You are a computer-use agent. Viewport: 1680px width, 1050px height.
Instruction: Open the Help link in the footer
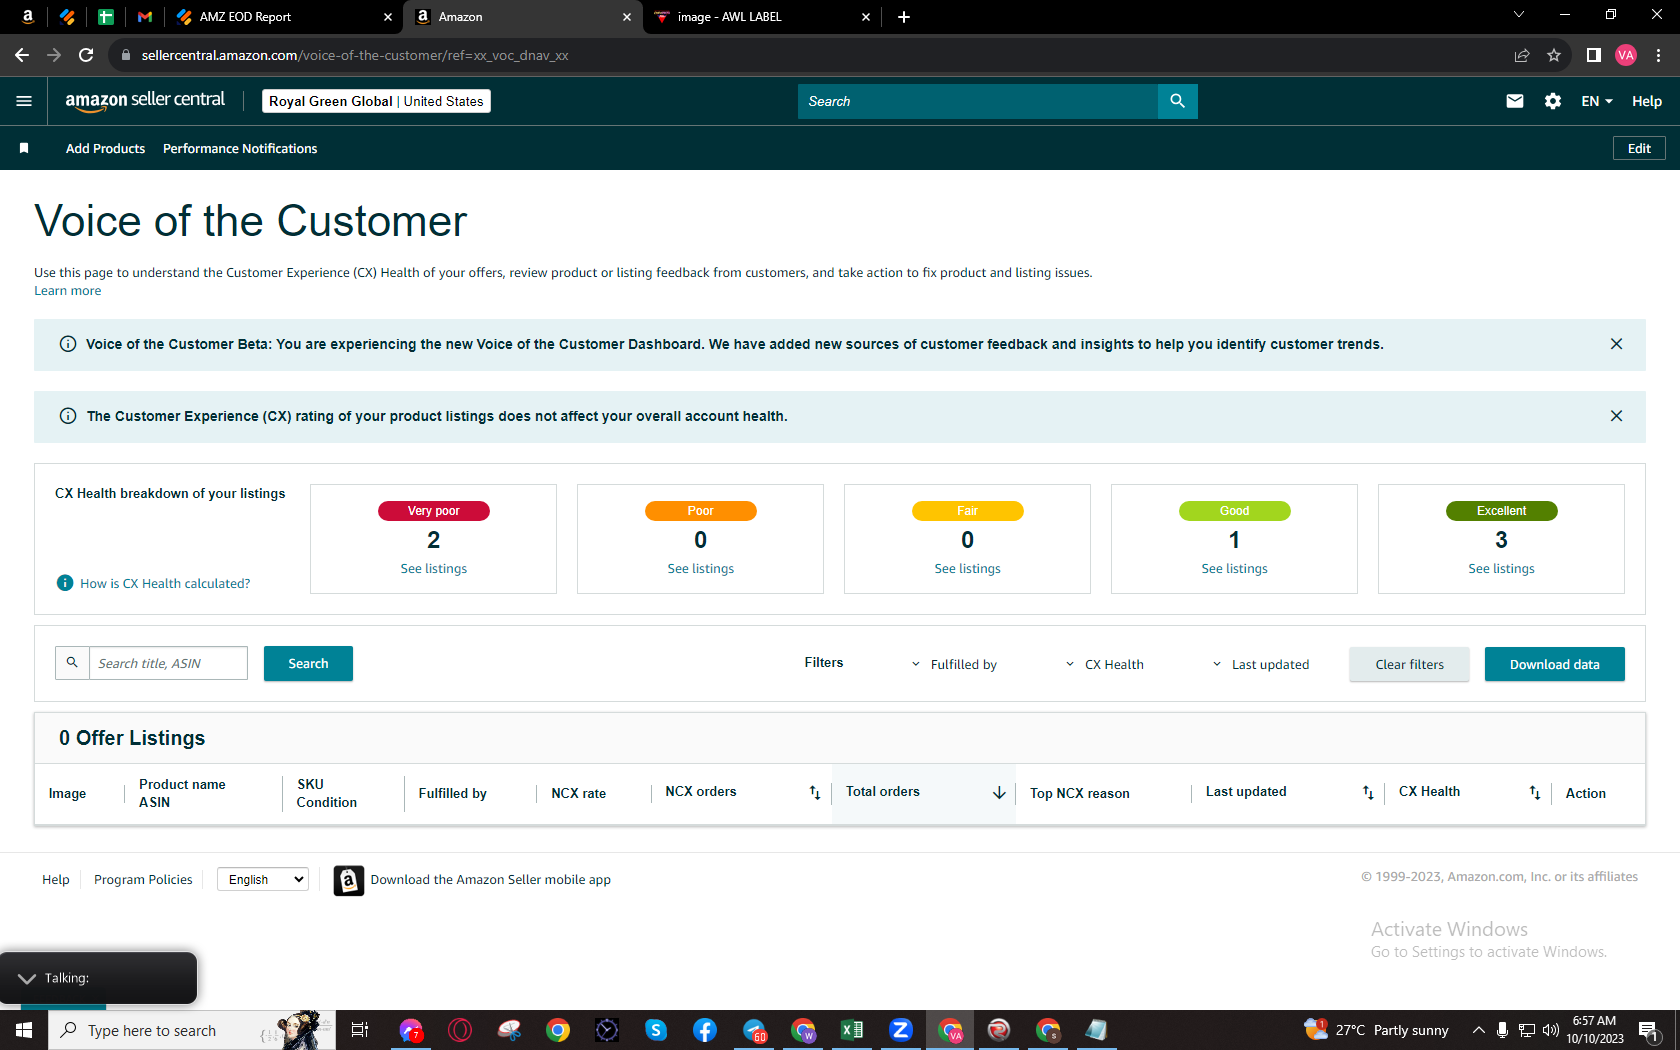pyautogui.click(x=56, y=880)
